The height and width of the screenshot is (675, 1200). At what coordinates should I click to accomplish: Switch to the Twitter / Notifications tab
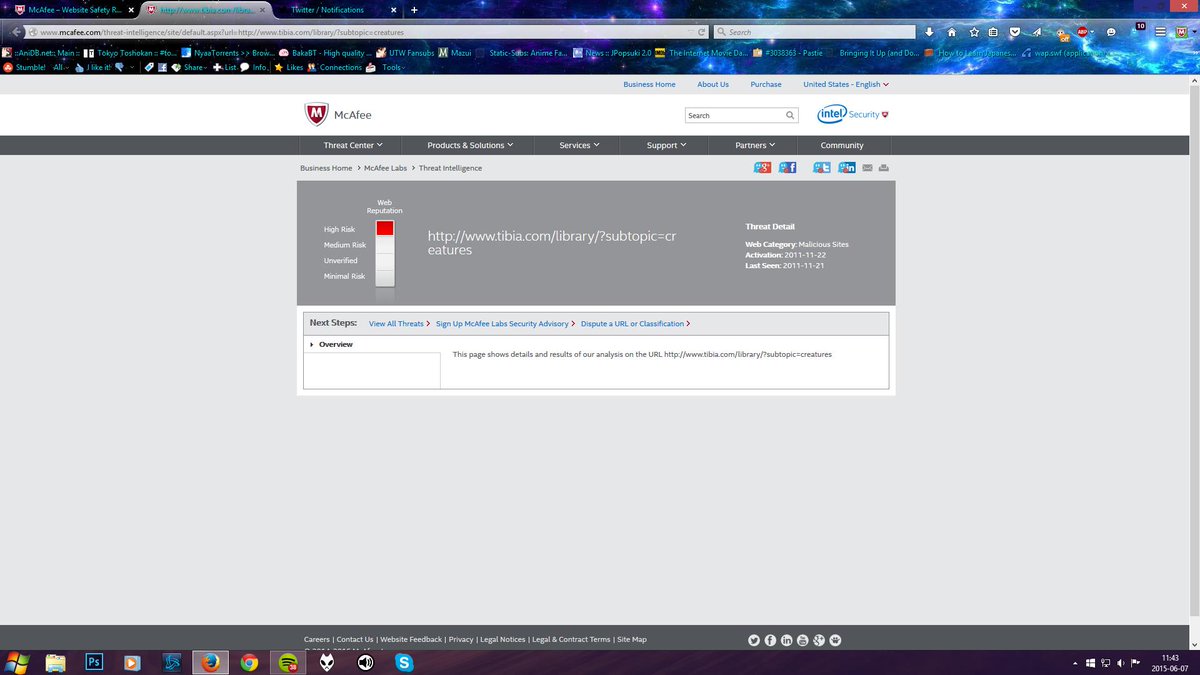pos(328,9)
